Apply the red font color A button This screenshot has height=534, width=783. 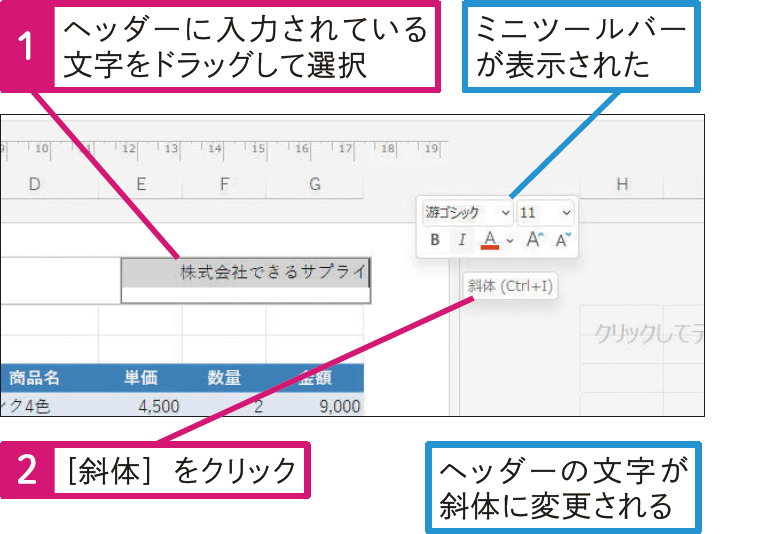[x=490, y=240]
